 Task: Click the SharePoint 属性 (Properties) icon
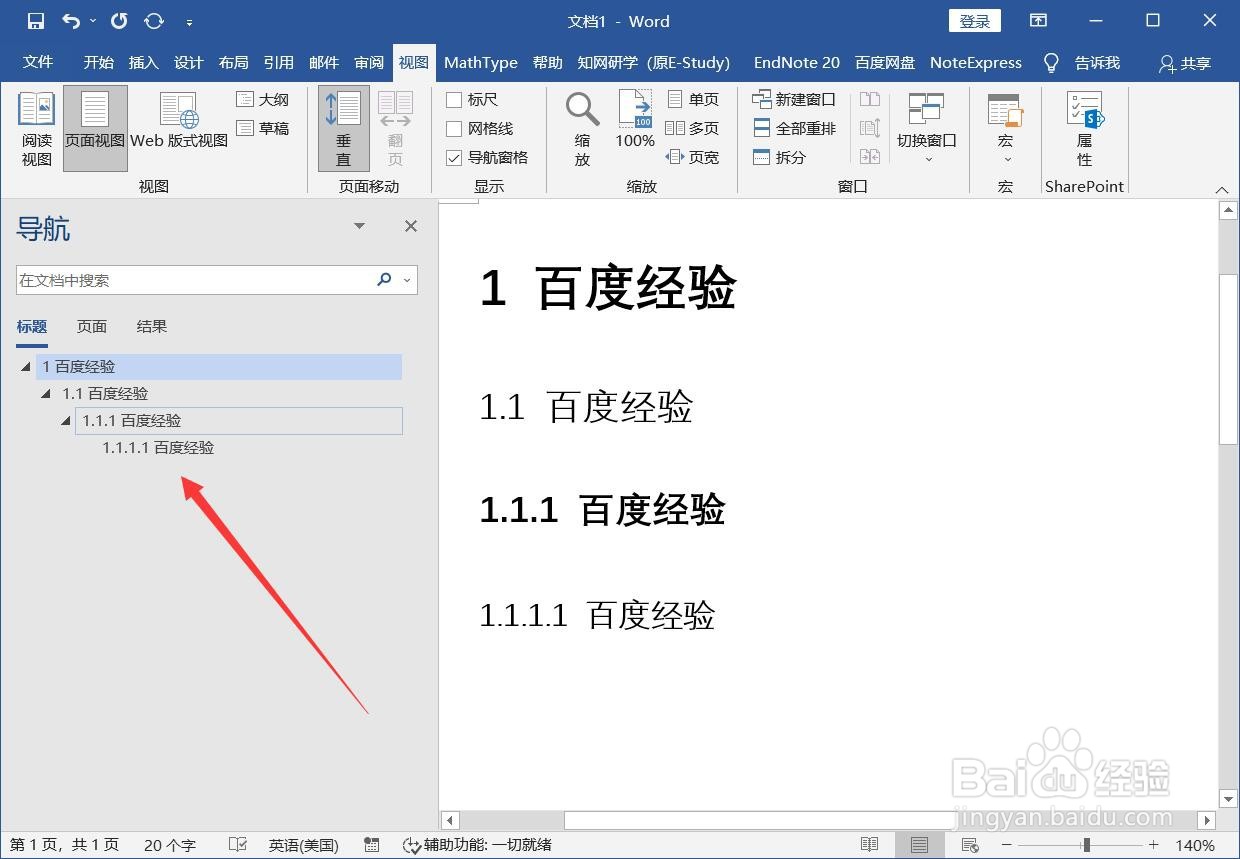[1085, 128]
